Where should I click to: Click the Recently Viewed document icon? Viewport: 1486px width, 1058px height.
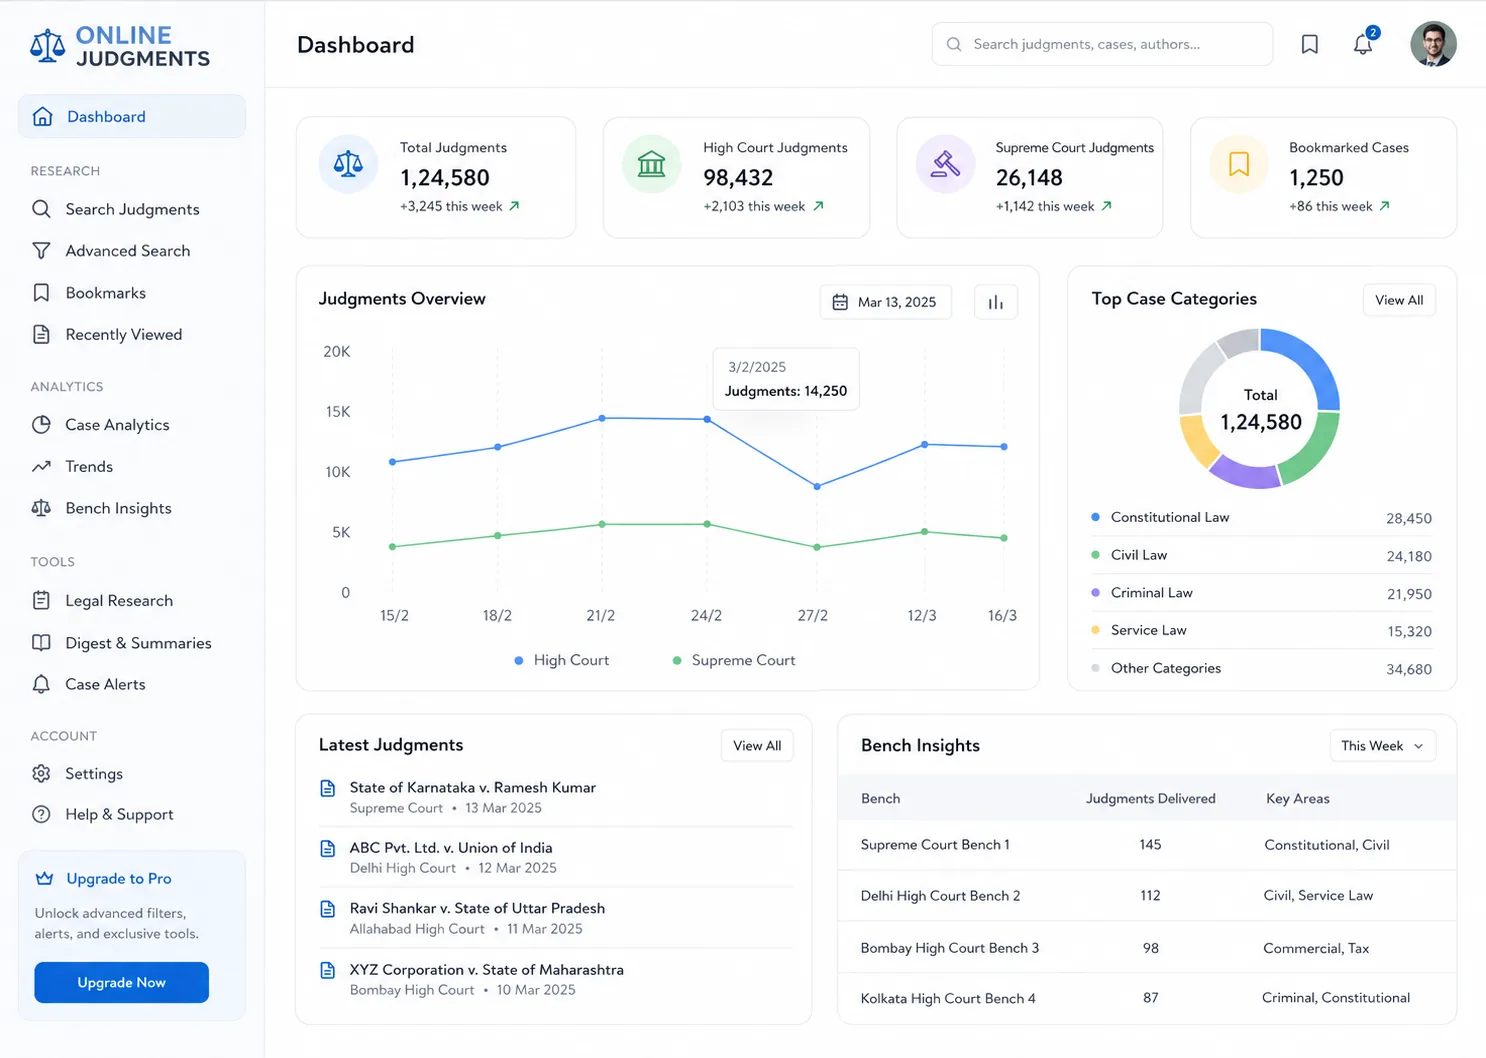click(41, 335)
